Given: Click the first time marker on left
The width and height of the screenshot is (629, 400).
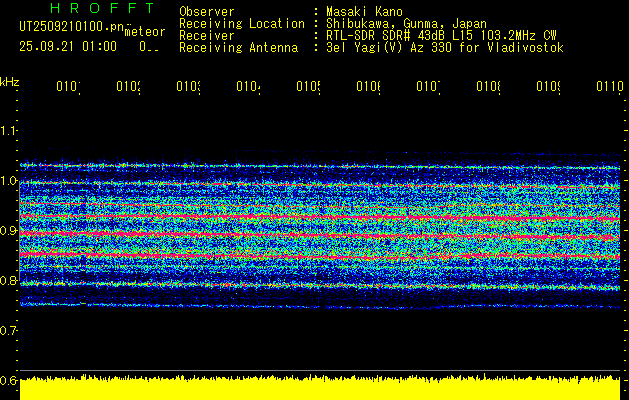Looking at the screenshot, I should click(68, 87).
